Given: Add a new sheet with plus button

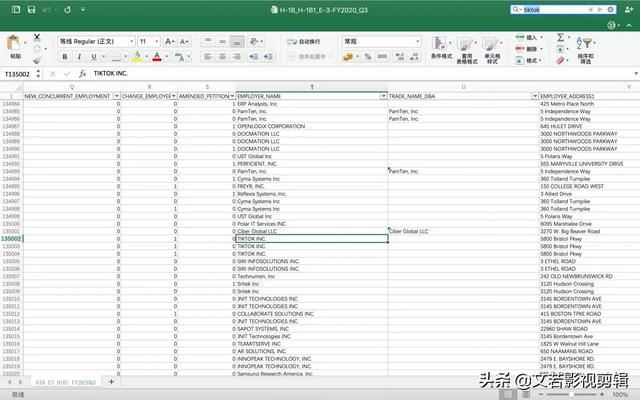Looking at the screenshot, I should point(111,382).
